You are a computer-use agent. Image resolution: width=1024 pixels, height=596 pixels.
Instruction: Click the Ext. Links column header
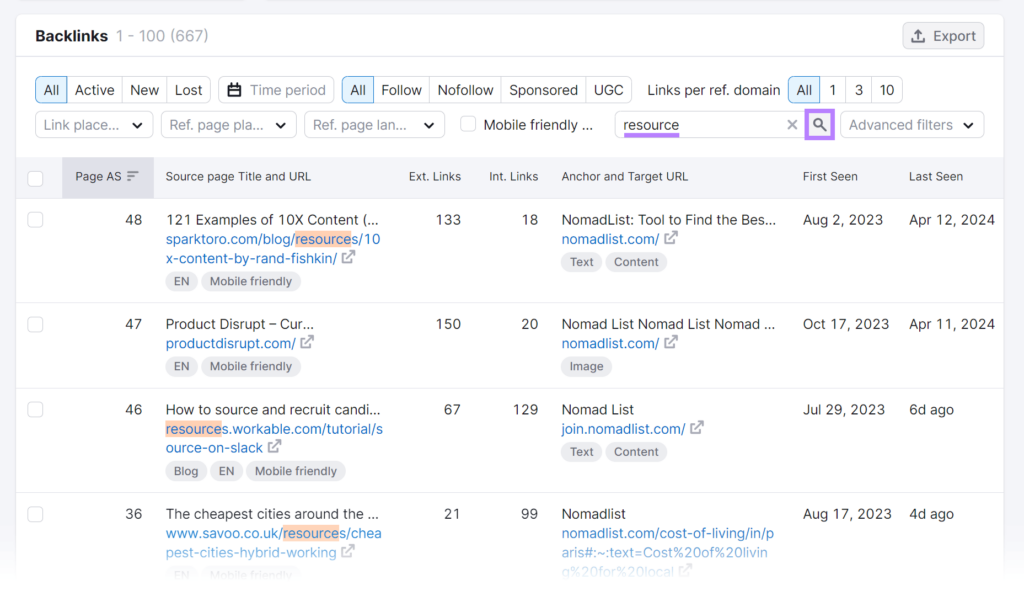[x=434, y=176]
